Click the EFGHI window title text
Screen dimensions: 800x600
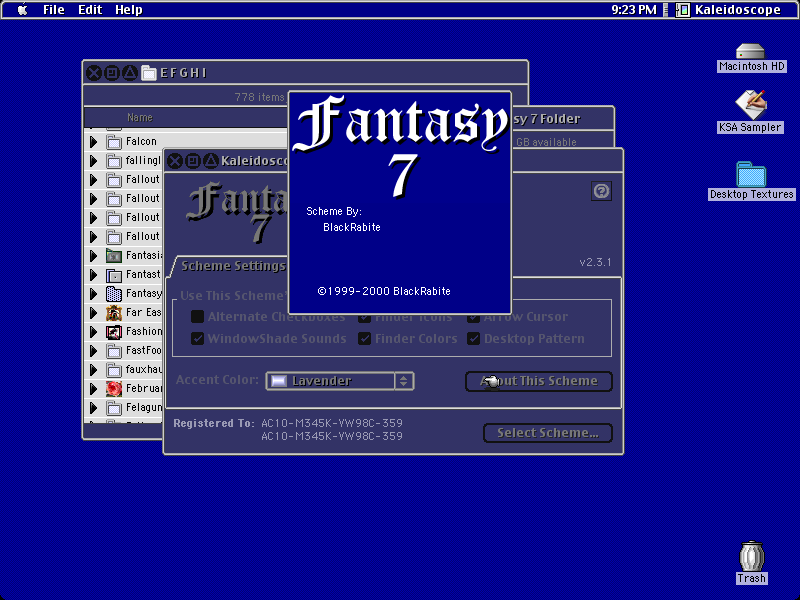(x=183, y=73)
